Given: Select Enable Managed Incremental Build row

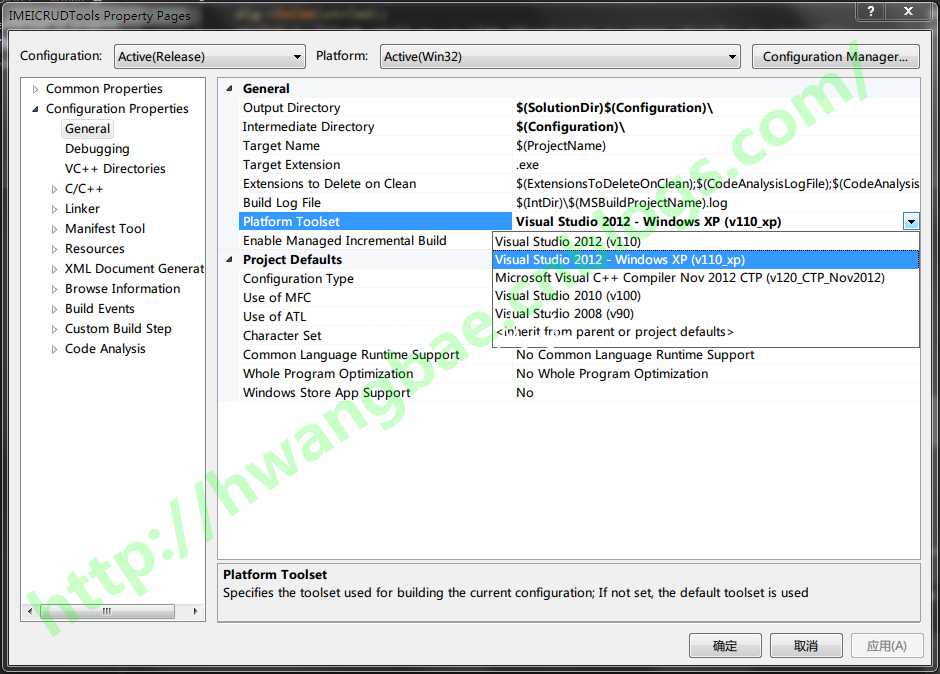Looking at the screenshot, I should tap(366, 240).
